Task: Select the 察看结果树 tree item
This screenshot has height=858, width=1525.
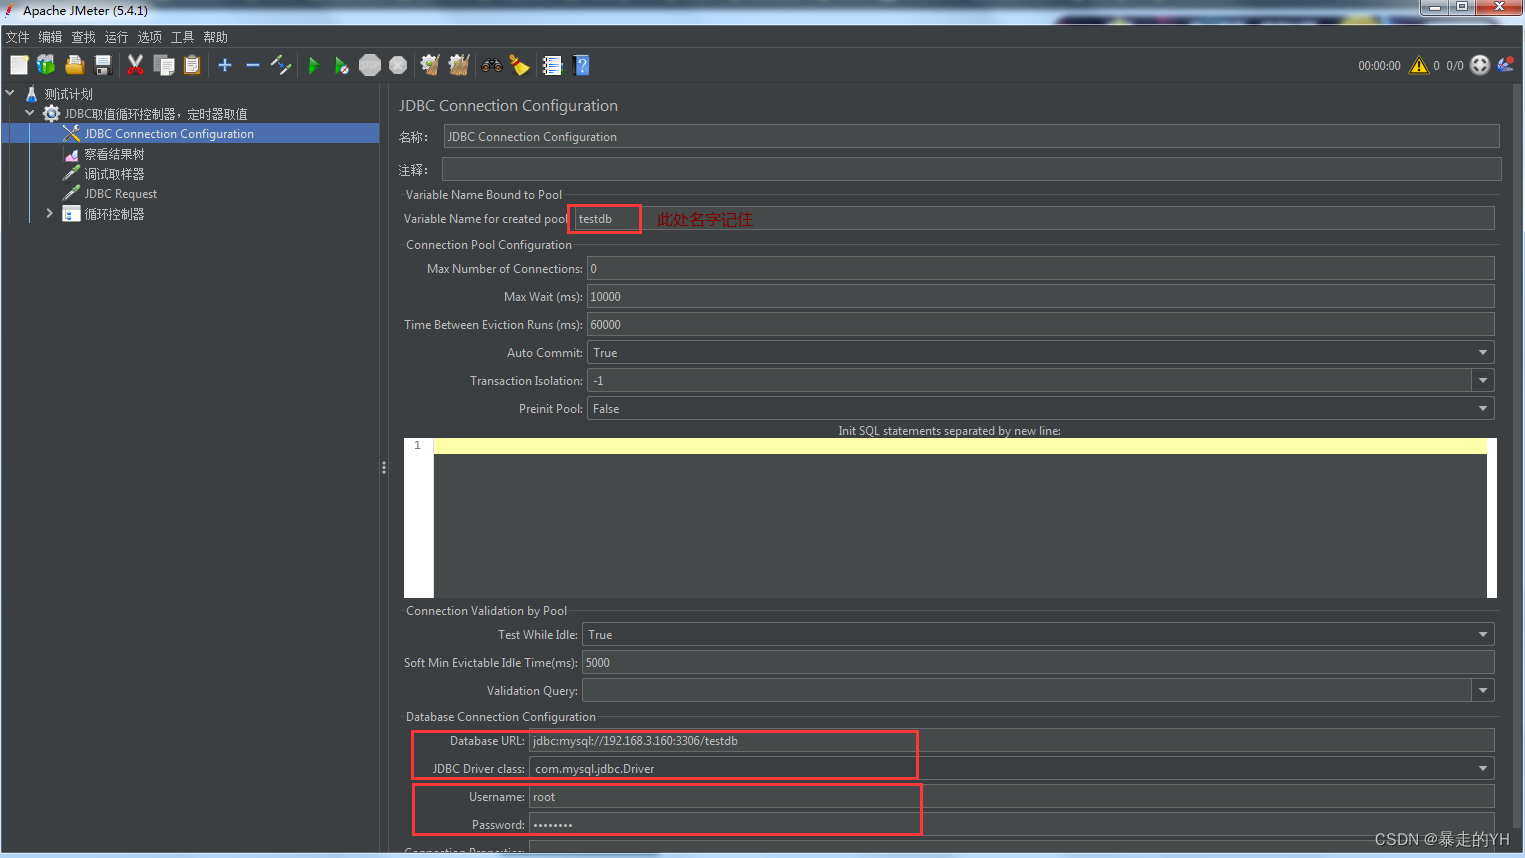Action: (x=117, y=153)
